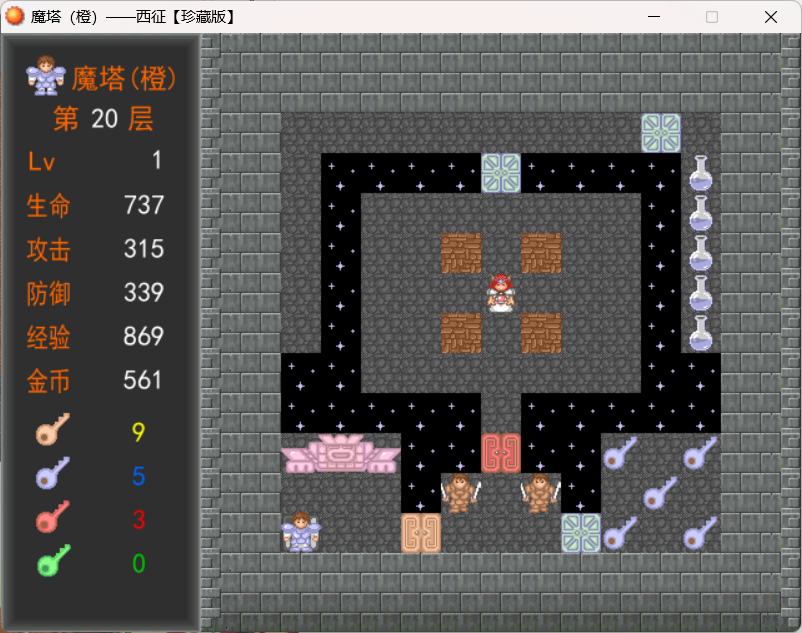This screenshot has height=633, width=802.
Task: Open the green gate next to the blue keys
Action: pyautogui.click(x=581, y=533)
